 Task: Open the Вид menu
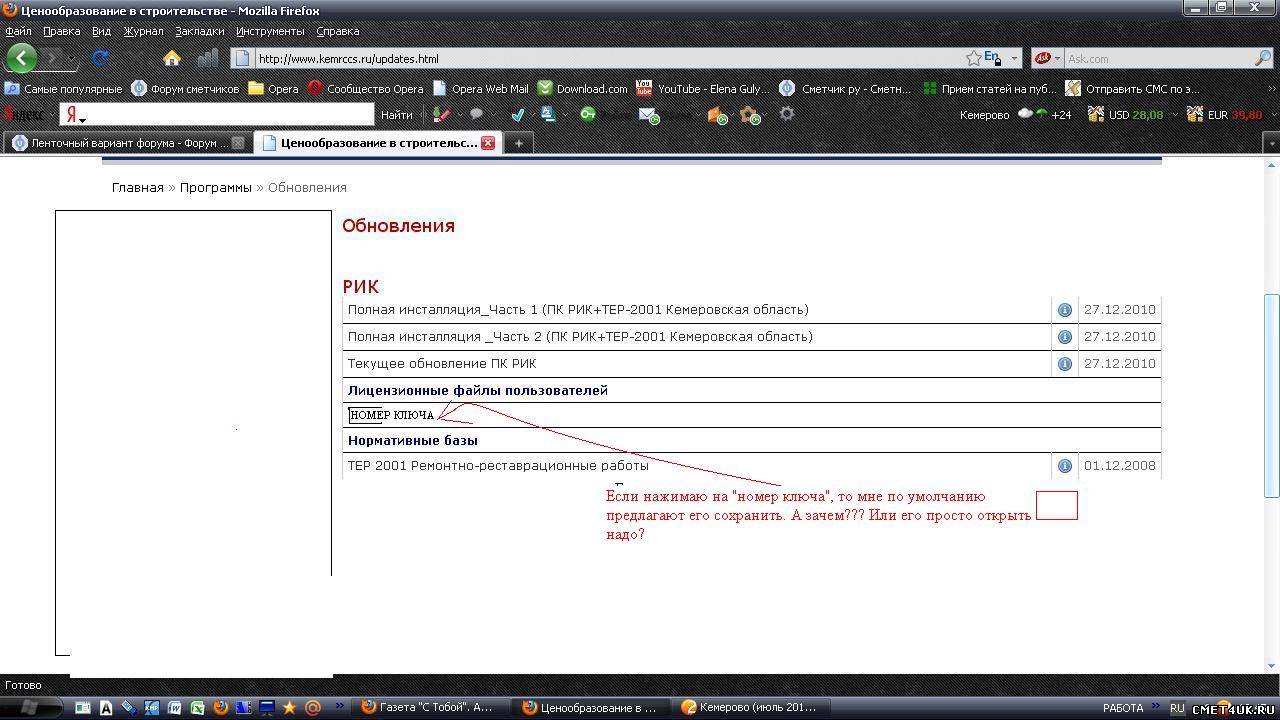click(x=101, y=31)
